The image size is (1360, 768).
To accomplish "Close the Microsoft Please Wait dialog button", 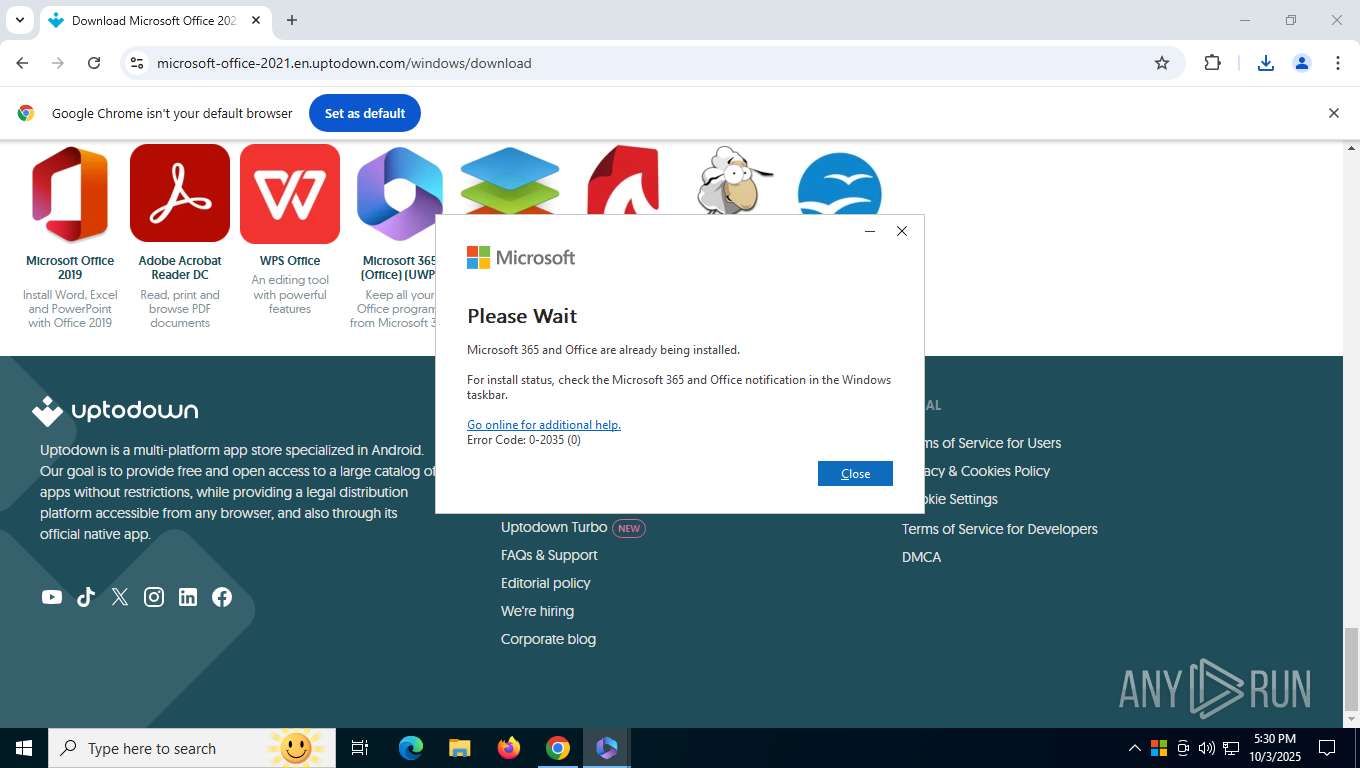I will 855,474.
